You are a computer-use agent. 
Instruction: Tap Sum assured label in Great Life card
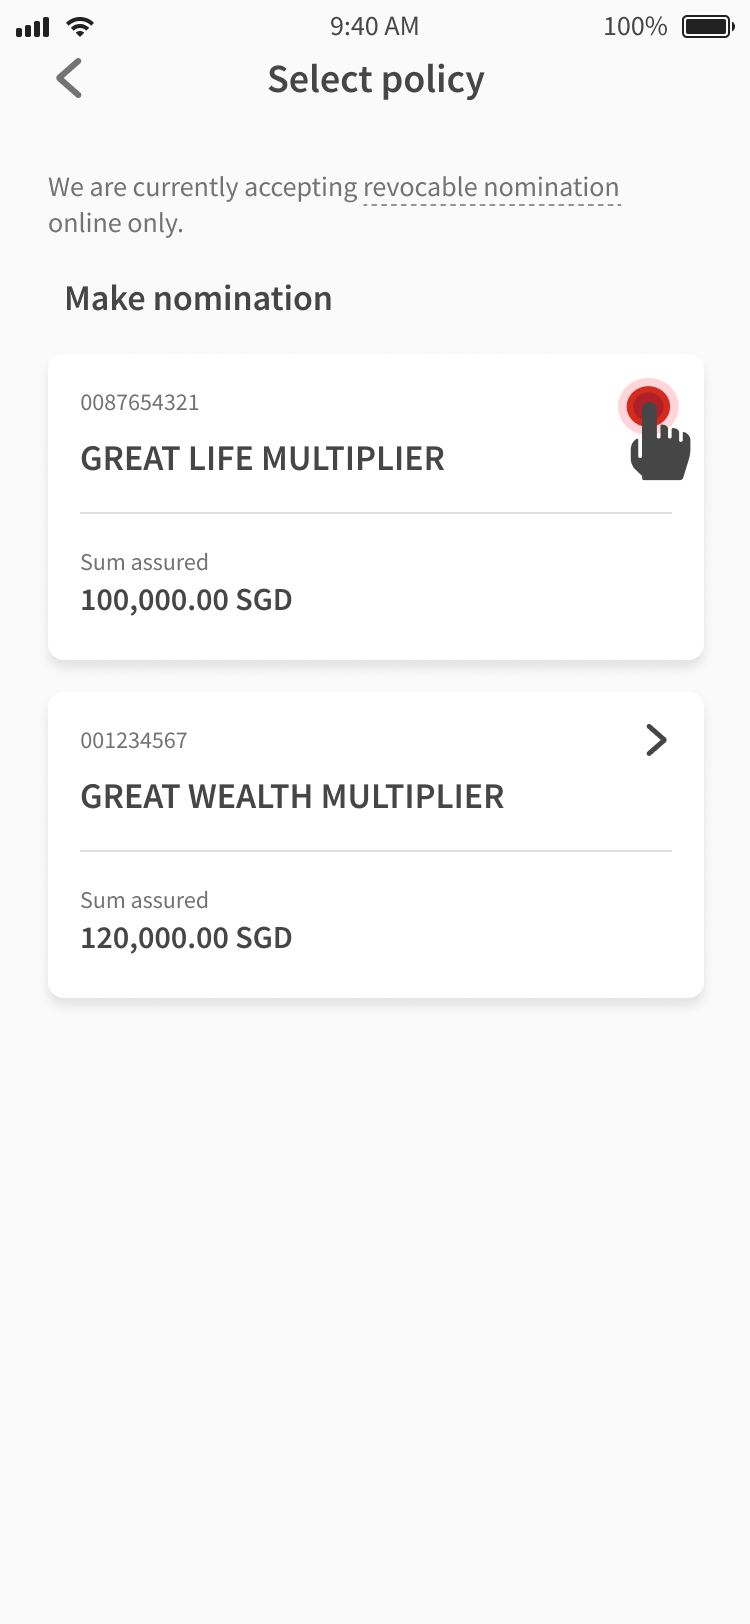(x=144, y=563)
